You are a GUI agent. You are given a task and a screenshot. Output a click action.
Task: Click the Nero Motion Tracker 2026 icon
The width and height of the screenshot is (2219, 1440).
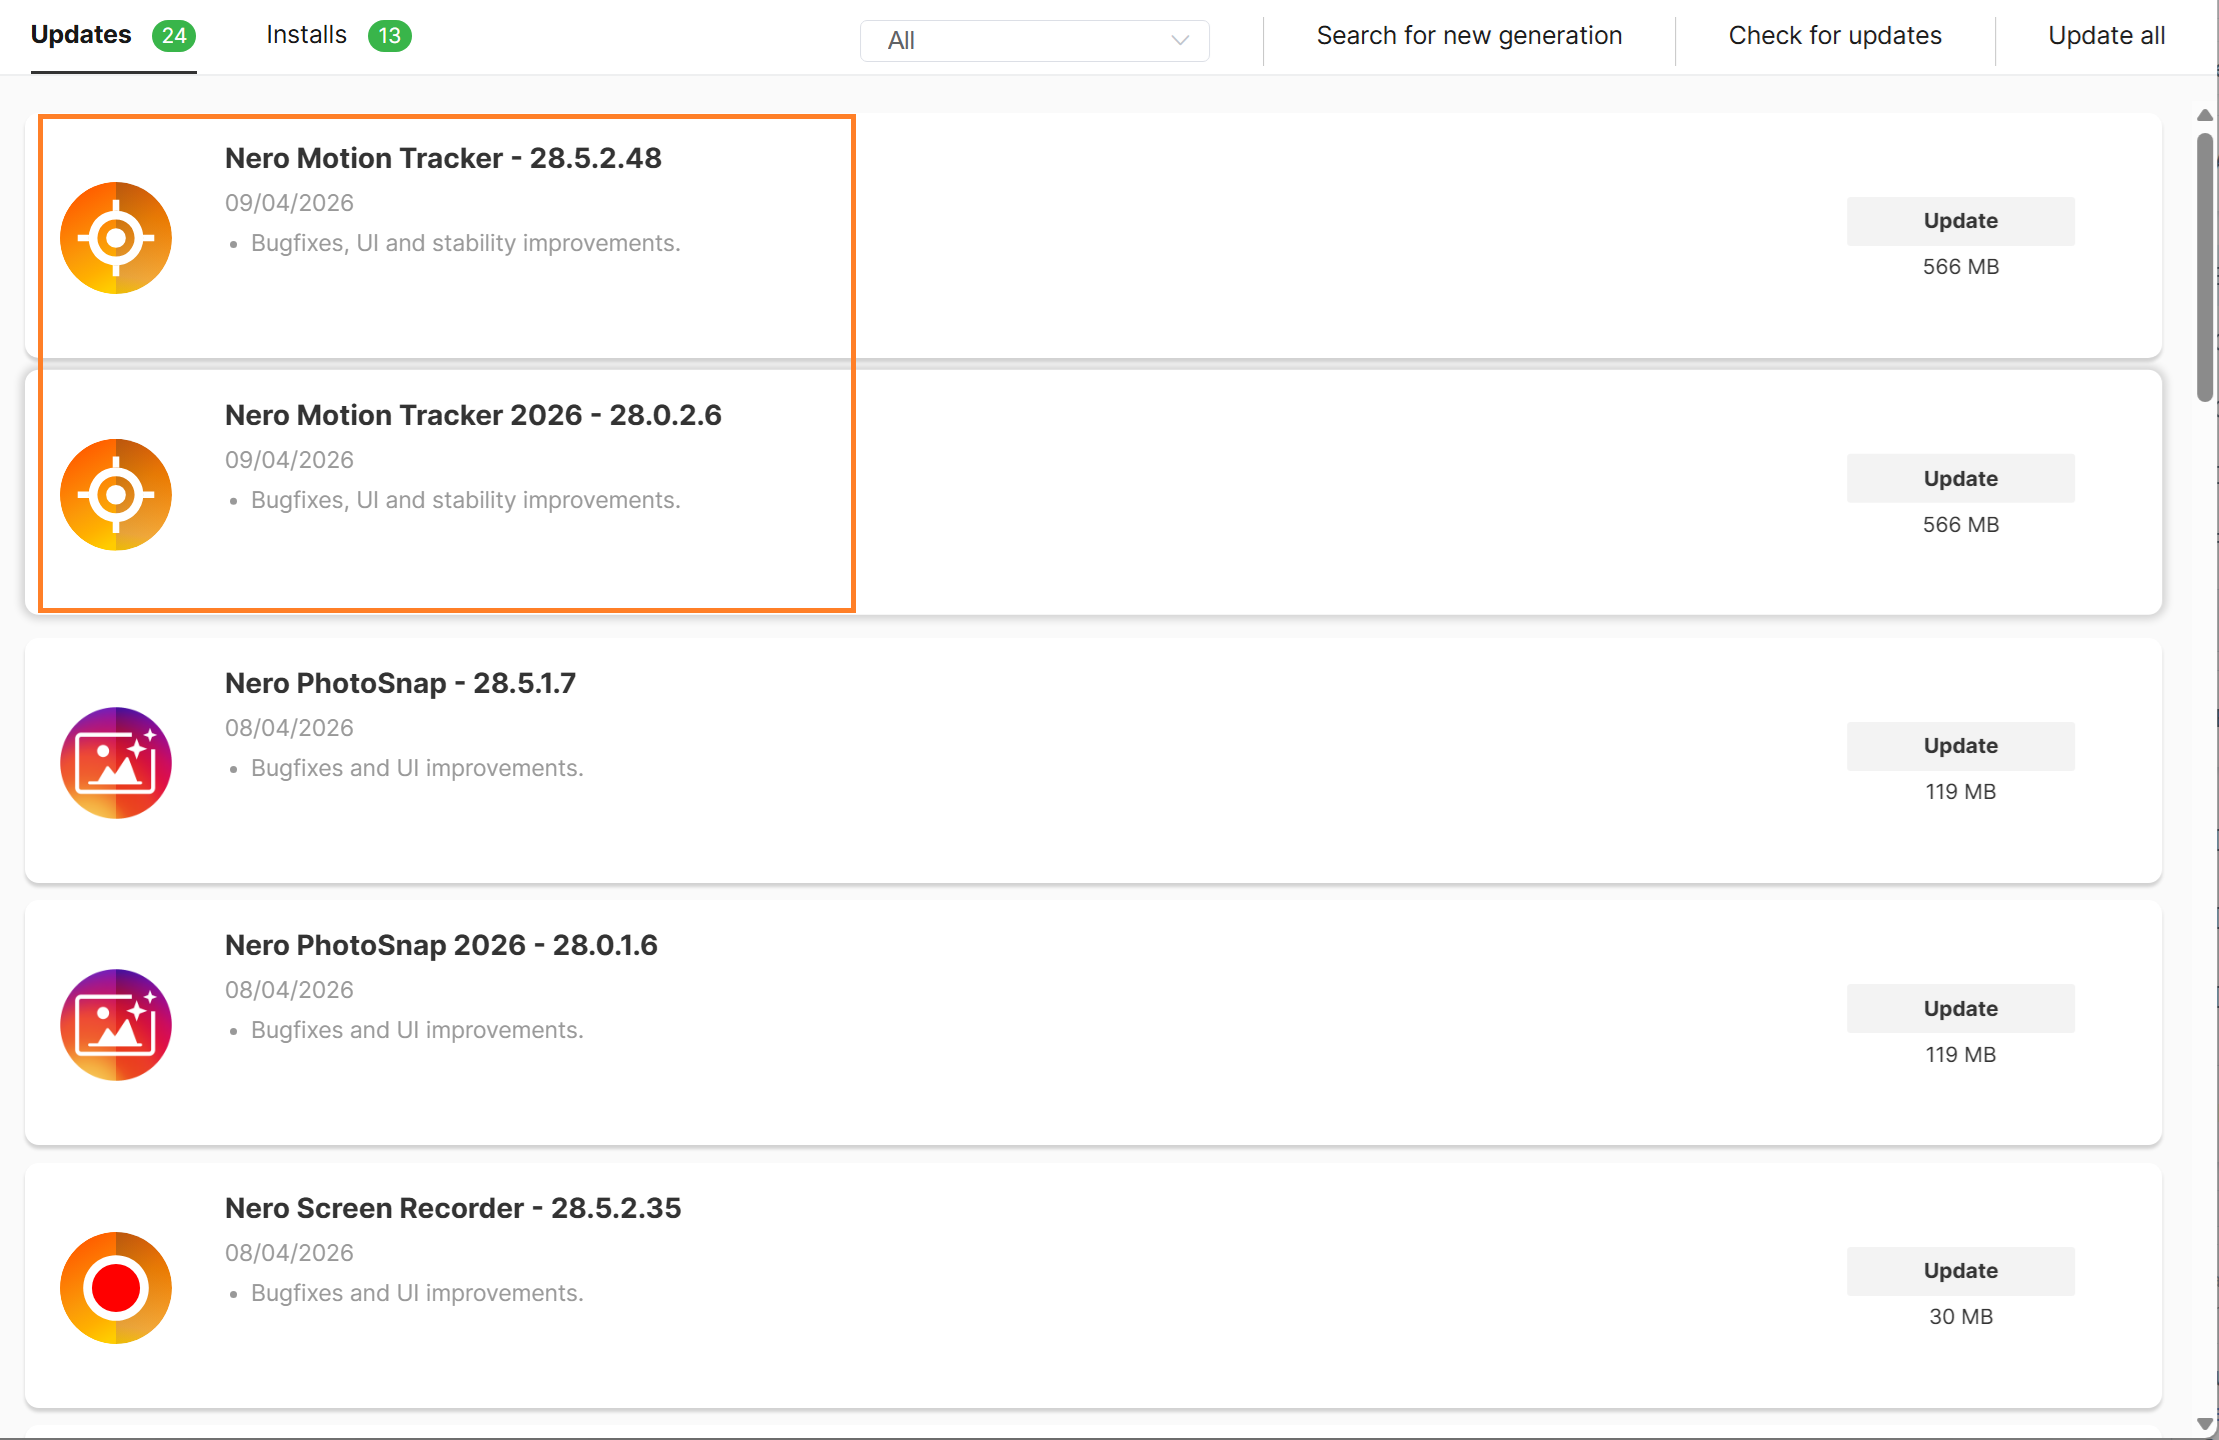pyautogui.click(x=116, y=495)
